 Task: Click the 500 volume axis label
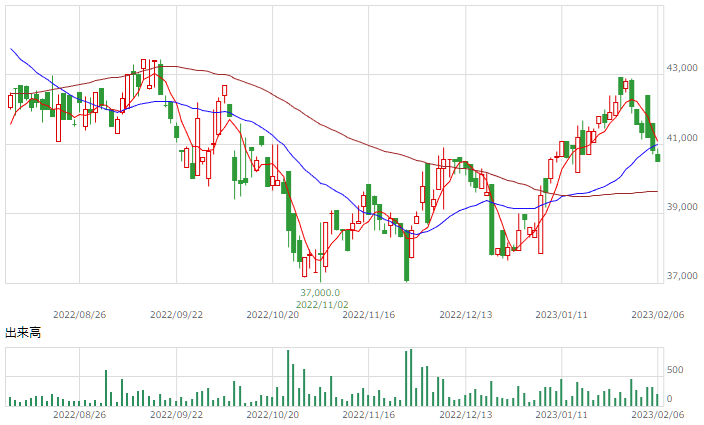click(x=675, y=370)
